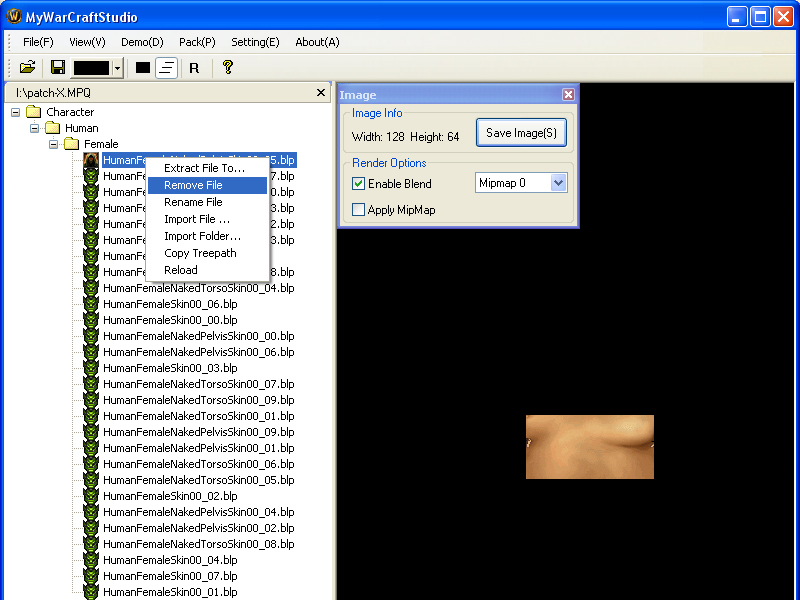Close the patch-X.MPQ tree pane
The image size is (800, 600).
click(320, 92)
